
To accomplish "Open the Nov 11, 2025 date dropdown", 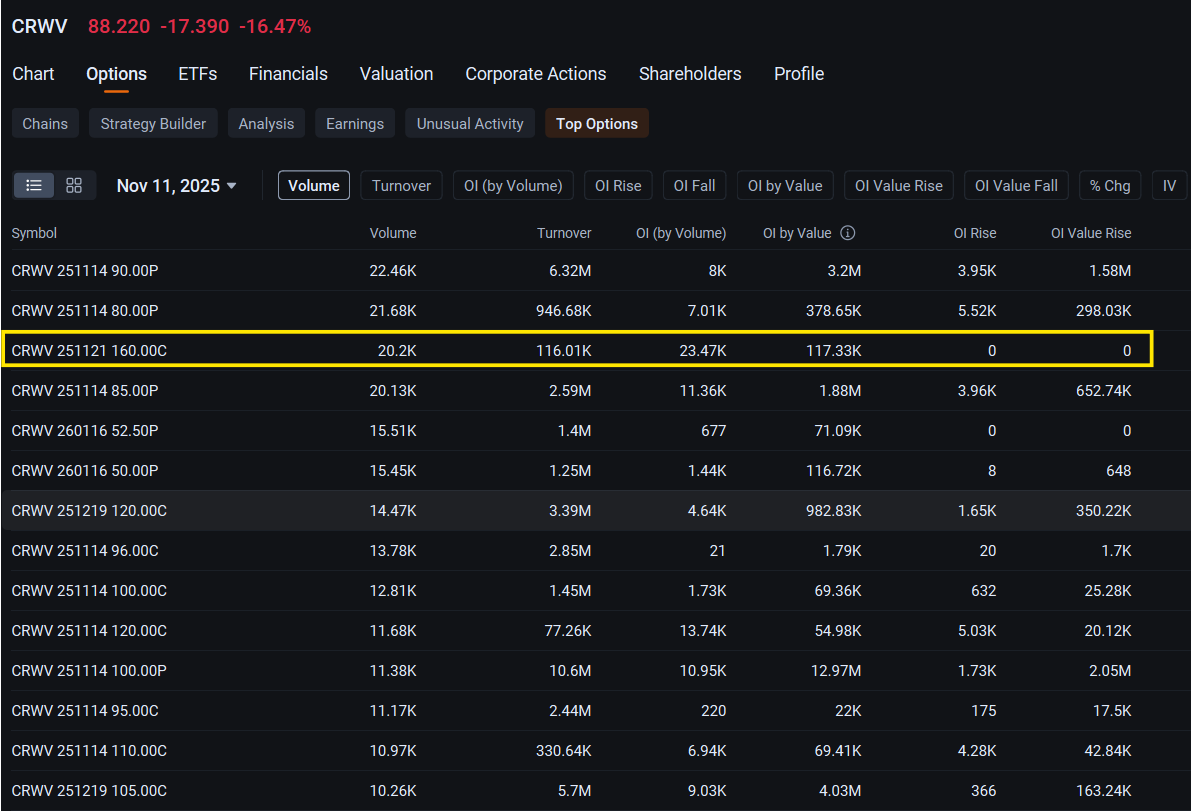I will (x=176, y=186).
